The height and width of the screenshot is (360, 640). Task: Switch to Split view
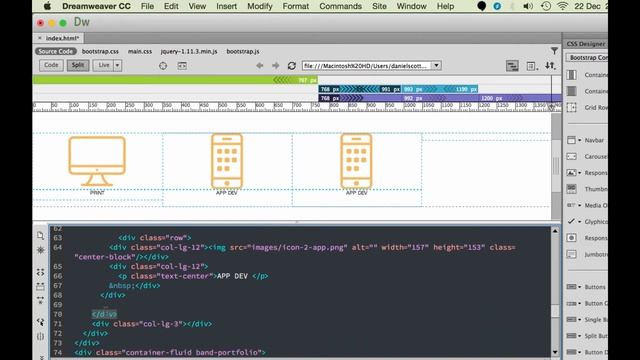[x=78, y=65]
